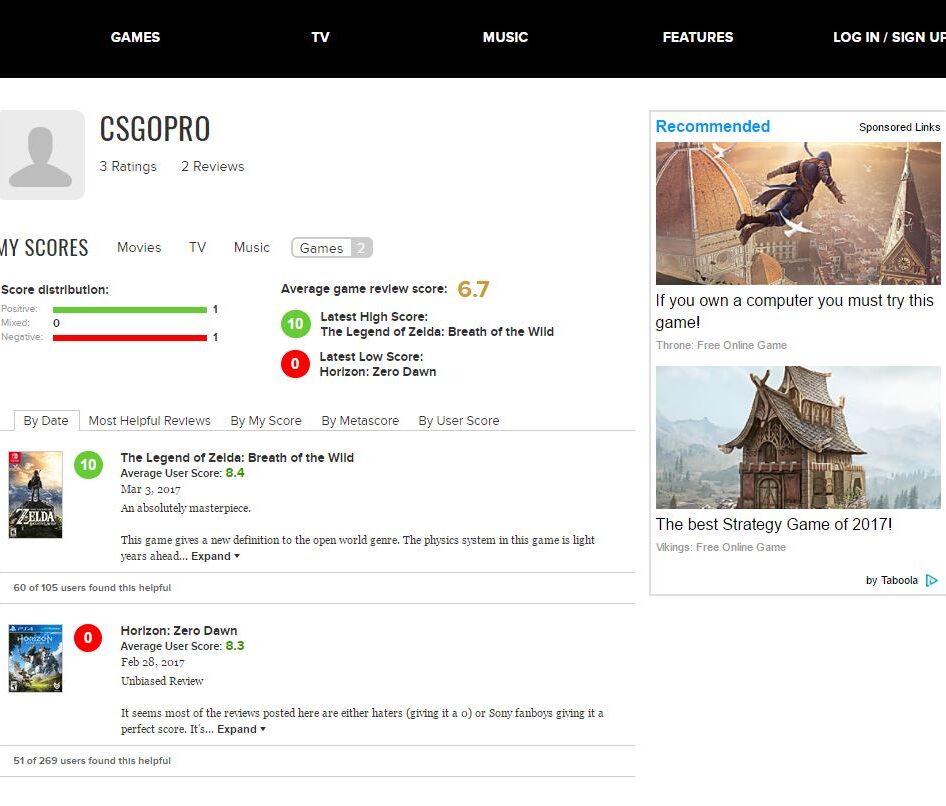Click 'The best Strategy Game of 2017!' headline
The height and width of the screenshot is (806, 946).
point(773,524)
